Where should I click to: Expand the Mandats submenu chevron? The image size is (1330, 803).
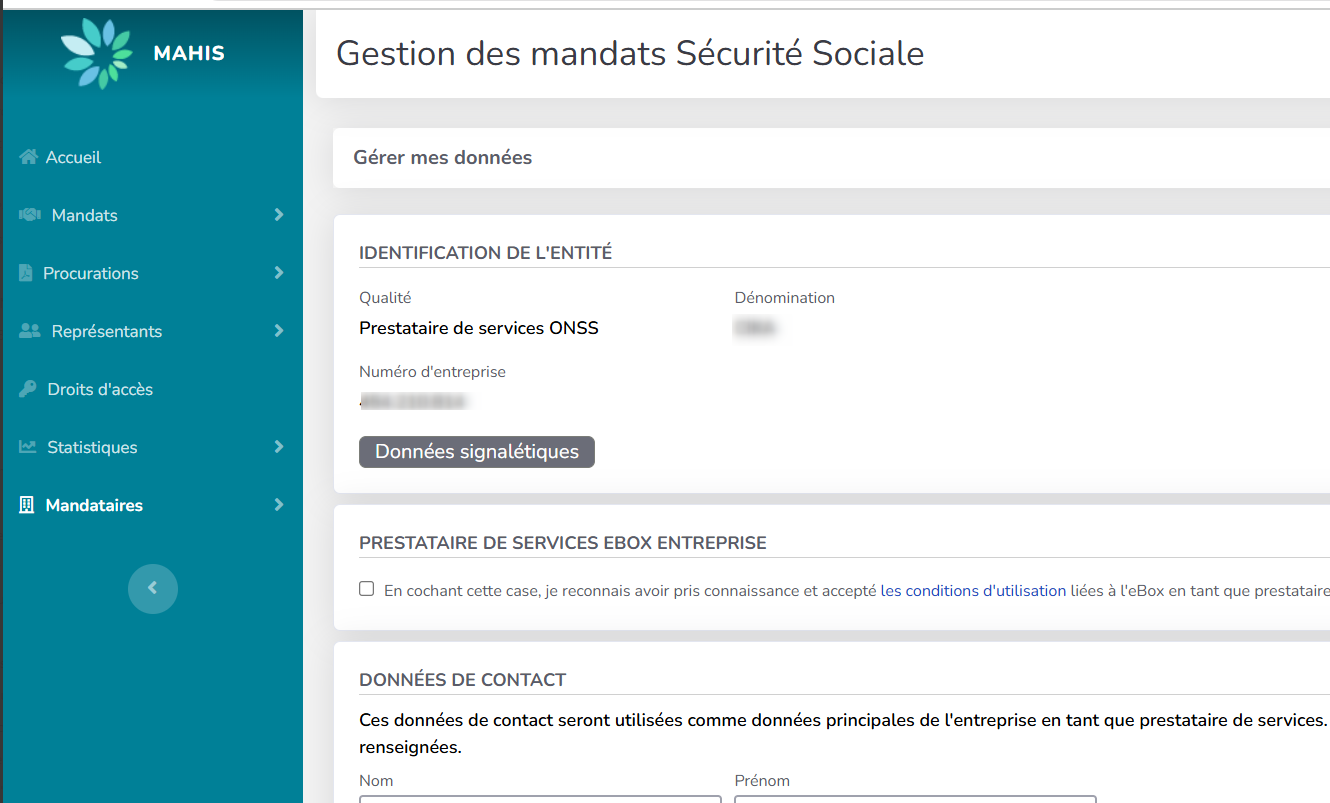pos(279,215)
